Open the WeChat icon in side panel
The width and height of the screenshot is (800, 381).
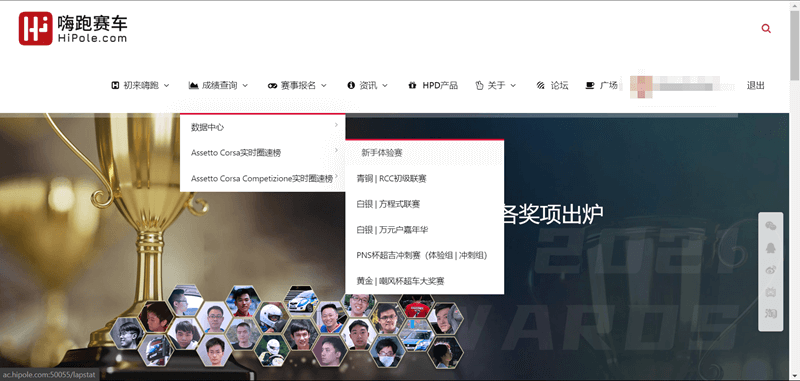[x=770, y=226]
